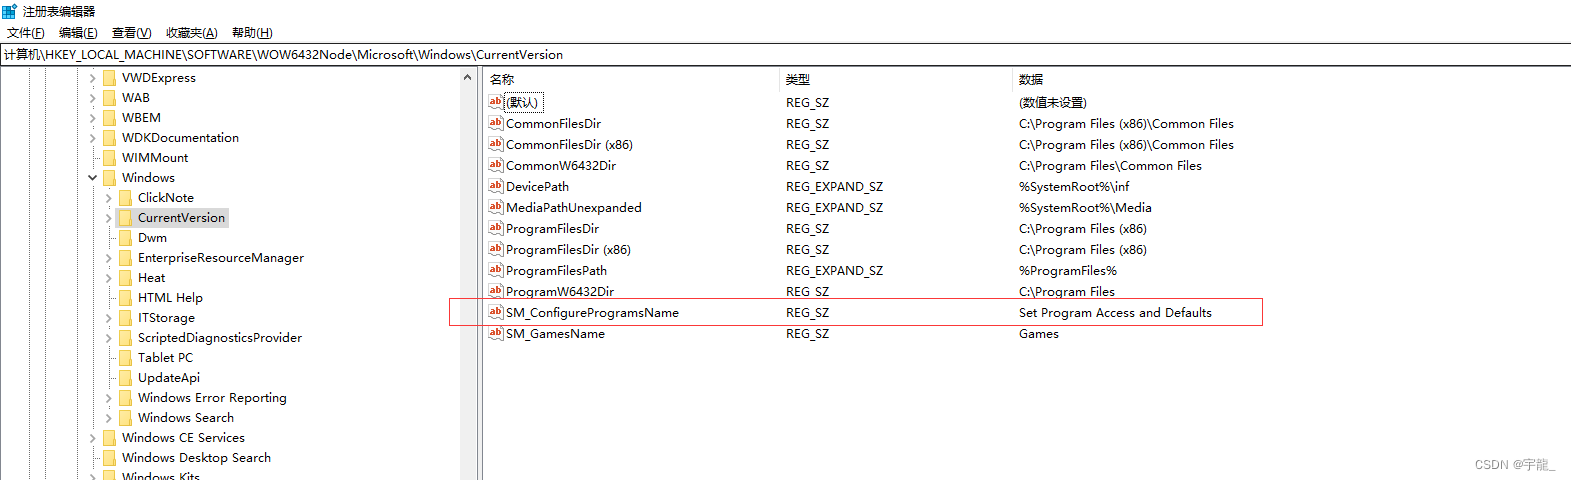Expand the CurrentVersion tree node
Screen dimensions: 1571x480
tap(108, 218)
